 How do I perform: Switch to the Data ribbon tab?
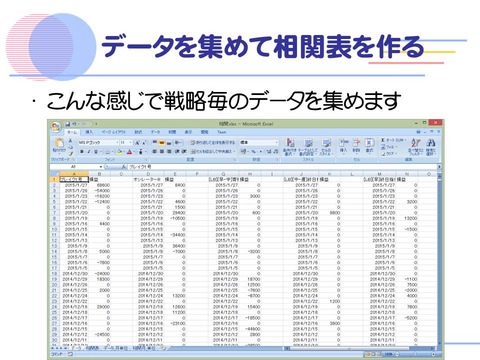[x=155, y=132]
